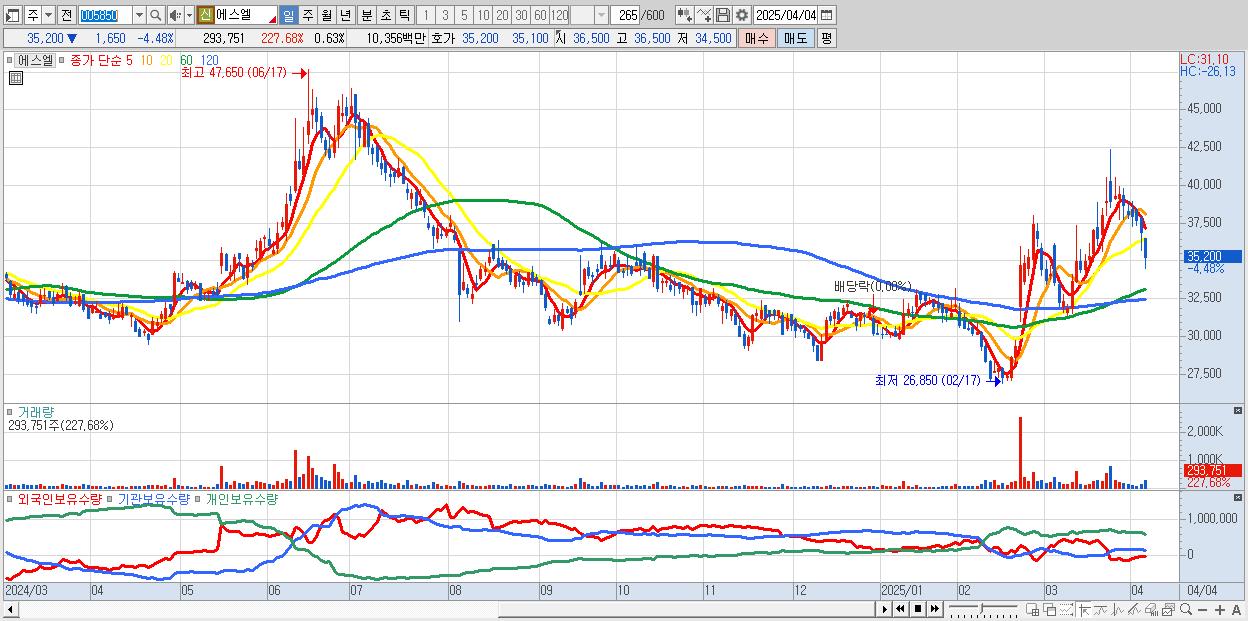The width and height of the screenshot is (1248, 621).
Task: Select the 주 weekly period button
Action: 307,15
